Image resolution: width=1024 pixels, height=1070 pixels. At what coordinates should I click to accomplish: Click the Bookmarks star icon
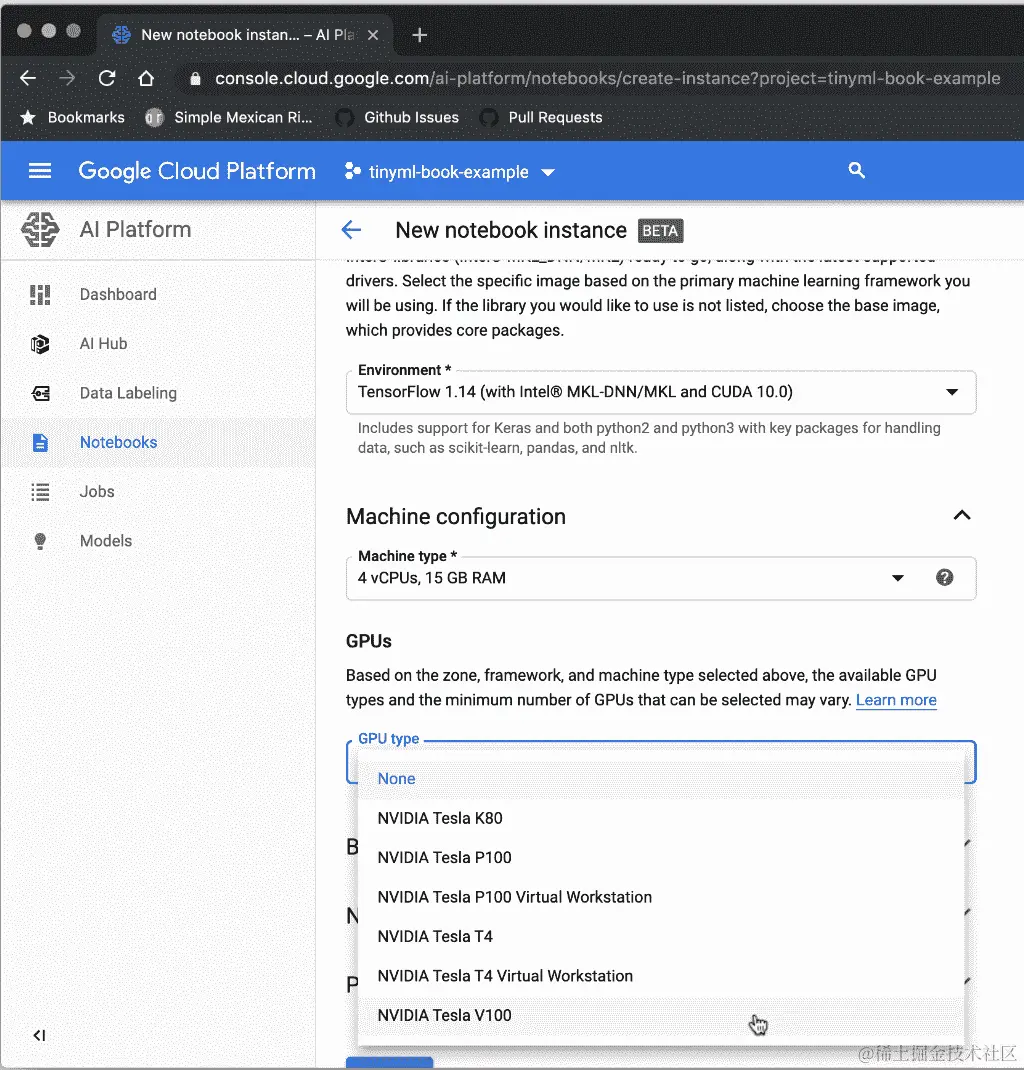tap(28, 117)
